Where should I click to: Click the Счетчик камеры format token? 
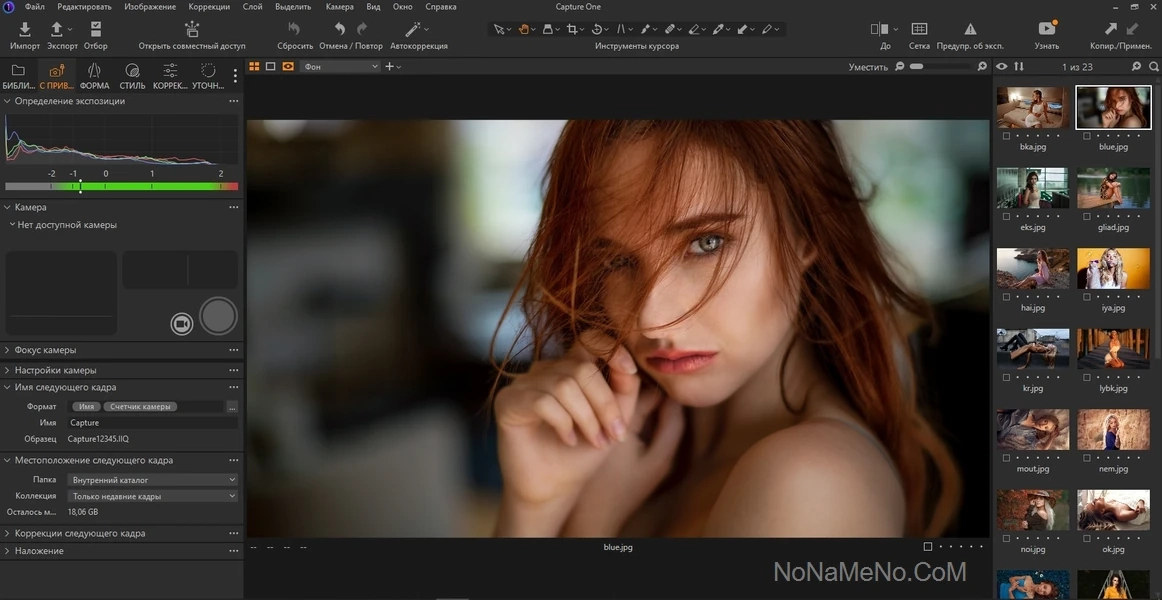pyautogui.click(x=141, y=407)
